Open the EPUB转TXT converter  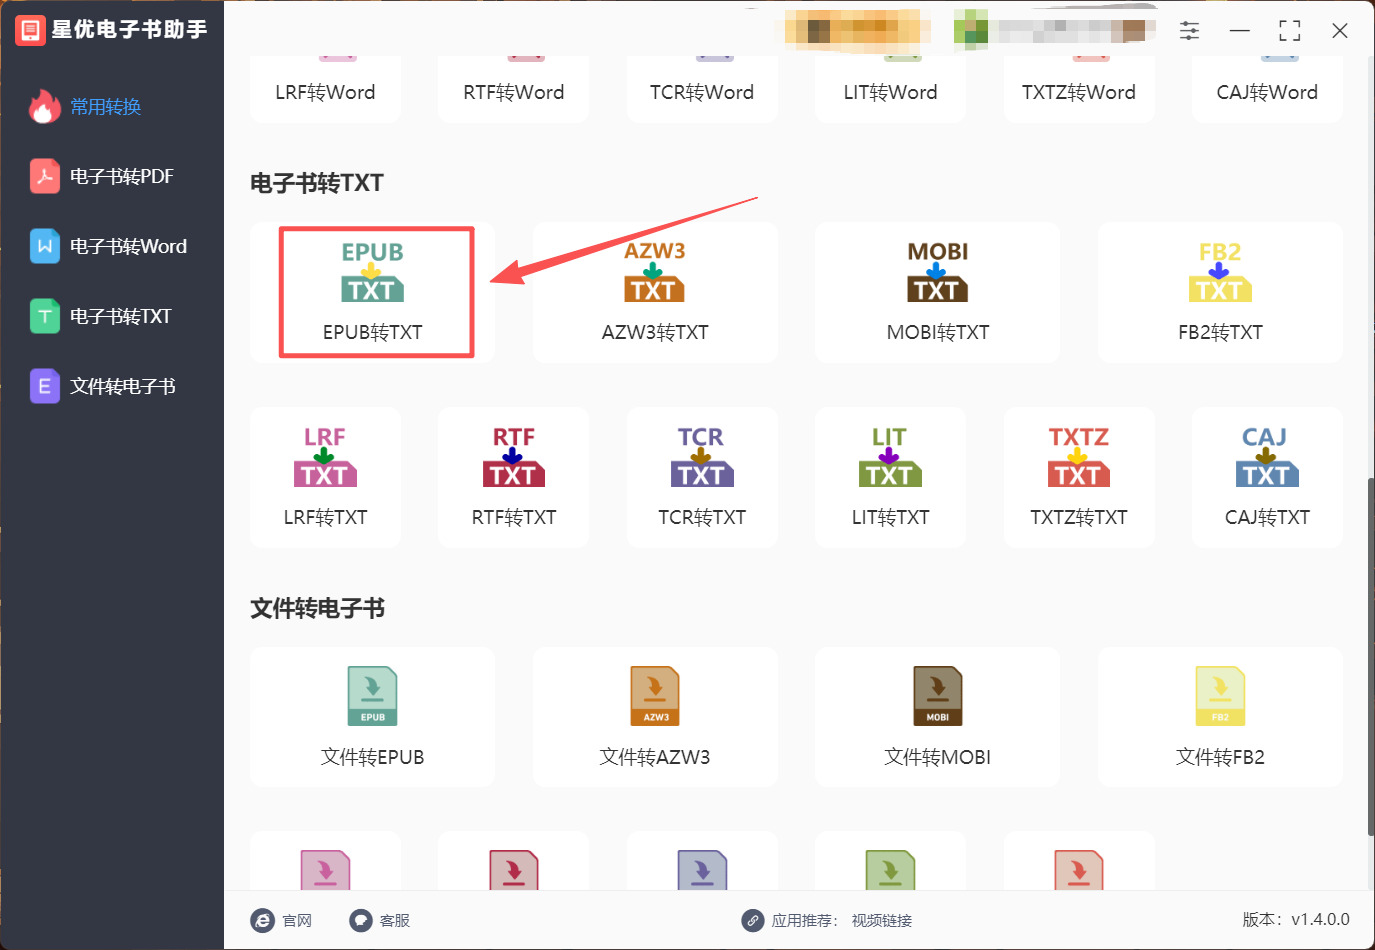tap(372, 292)
